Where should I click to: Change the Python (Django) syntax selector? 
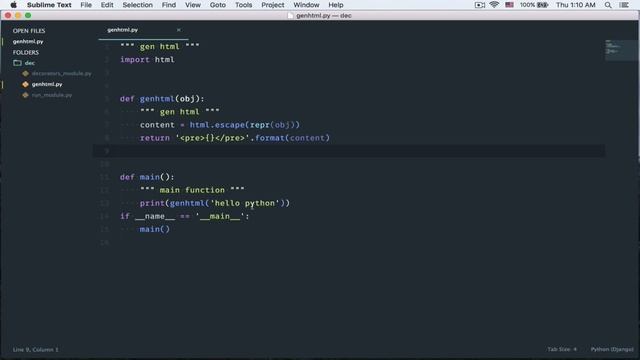[x=612, y=349]
